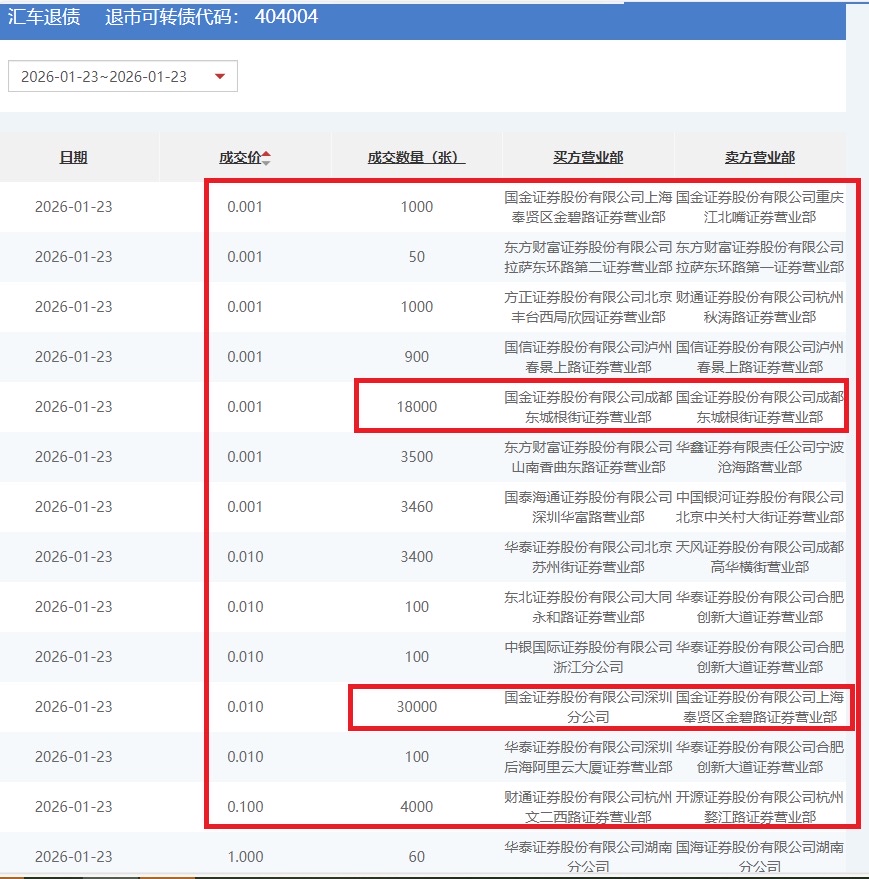Image resolution: width=869 pixels, height=879 pixels.
Task: Click seller 东方财富拉萨东环路第一证券营业部
Action: point(760,257)
